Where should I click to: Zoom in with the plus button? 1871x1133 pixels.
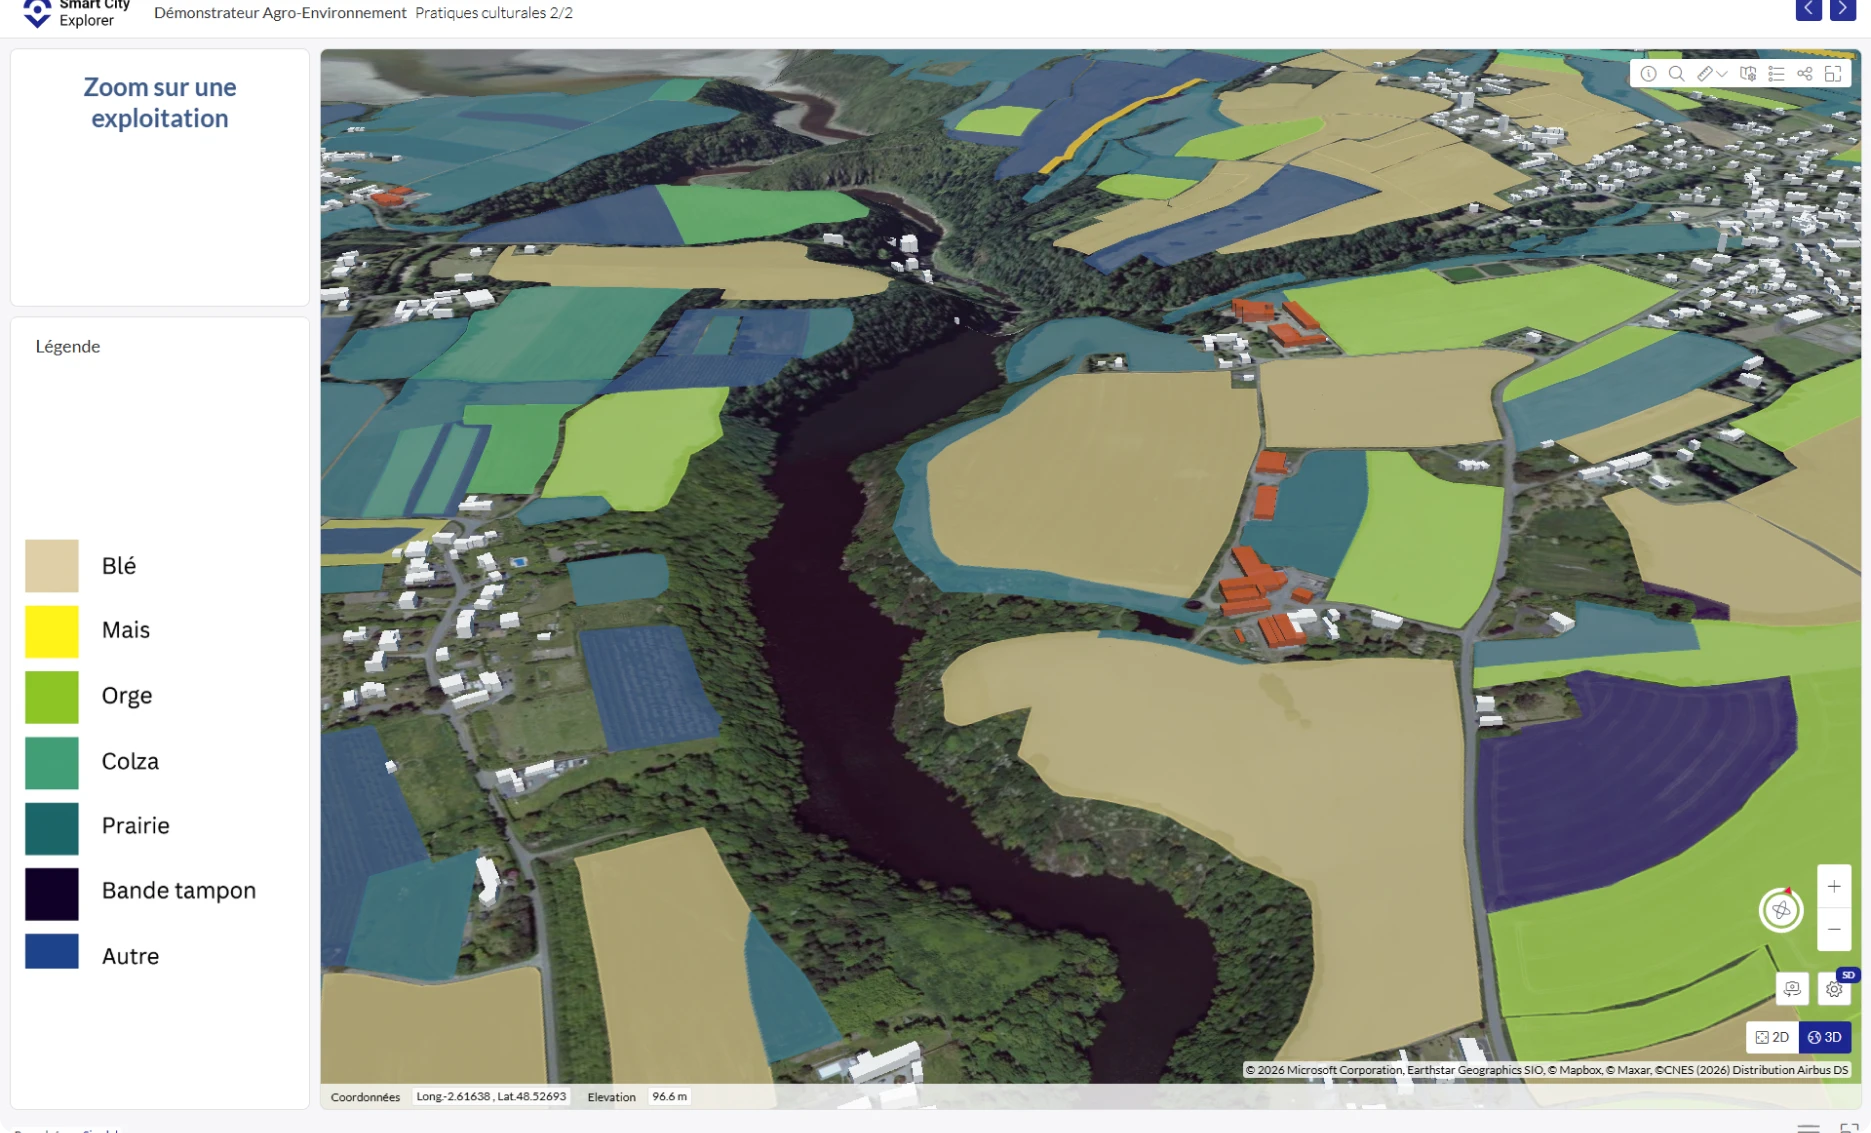[1834, 887]
